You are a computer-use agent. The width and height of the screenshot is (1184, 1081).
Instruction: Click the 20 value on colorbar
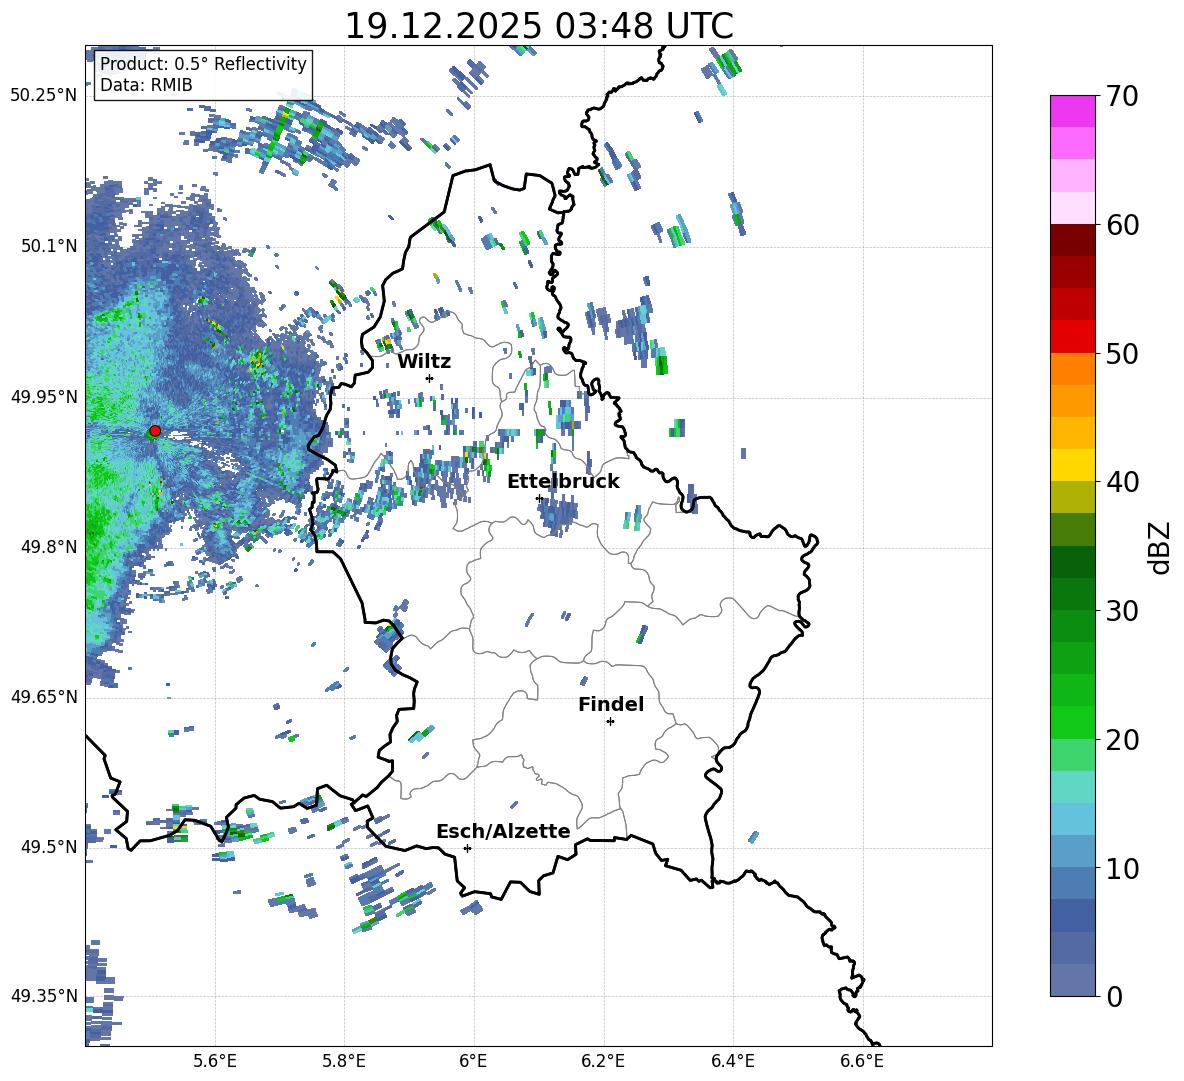tap(1121, 740)
